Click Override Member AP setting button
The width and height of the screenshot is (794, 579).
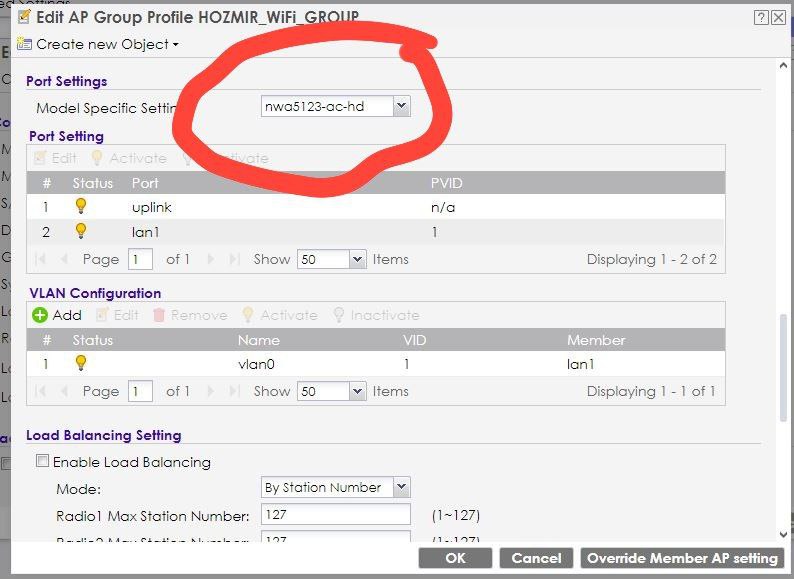coord(682,558)
